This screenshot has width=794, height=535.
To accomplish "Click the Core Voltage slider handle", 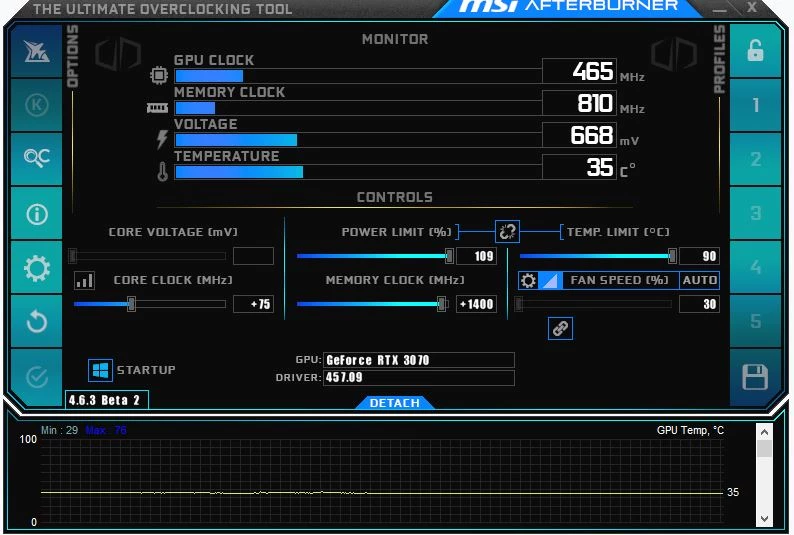I will click(x=73, y=256).
